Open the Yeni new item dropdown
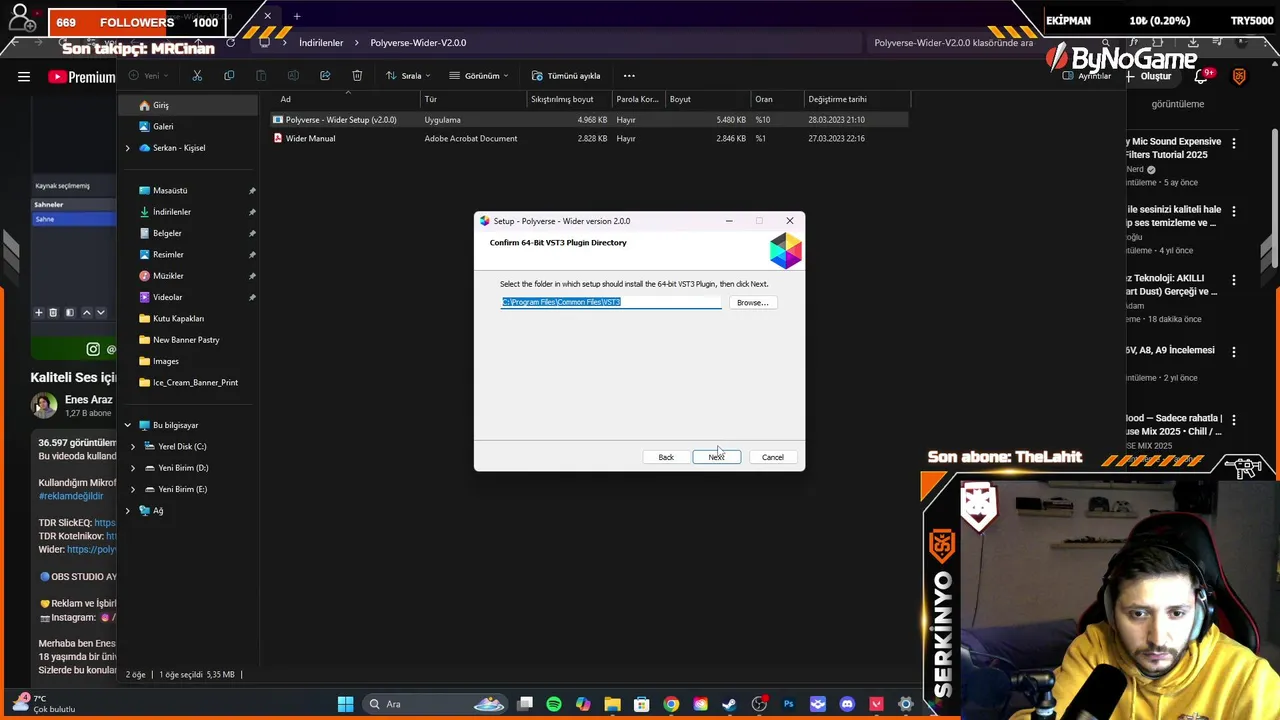Screen dimensions: 1280x720 [x=150, y=76]
